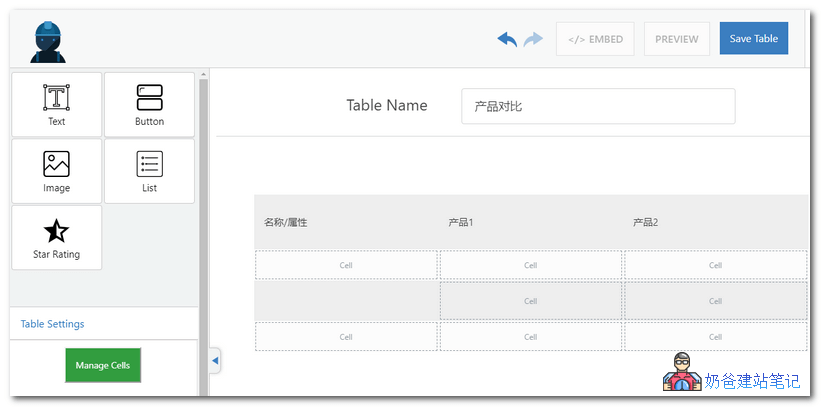Click the undo arrow icon
The width and height of the screenshot is (821, 407).
pyautogui.click(x=507, y=39)
